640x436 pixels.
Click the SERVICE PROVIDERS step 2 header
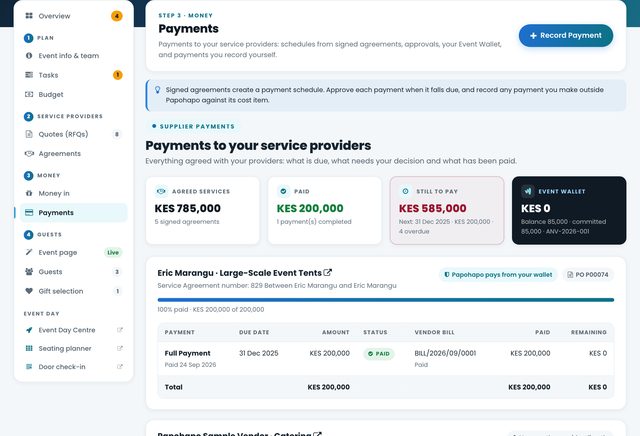(63, 116)
